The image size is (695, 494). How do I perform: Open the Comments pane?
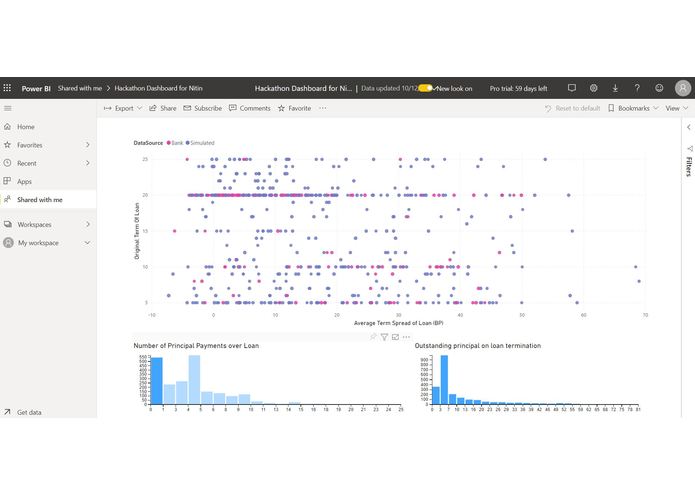250,108
